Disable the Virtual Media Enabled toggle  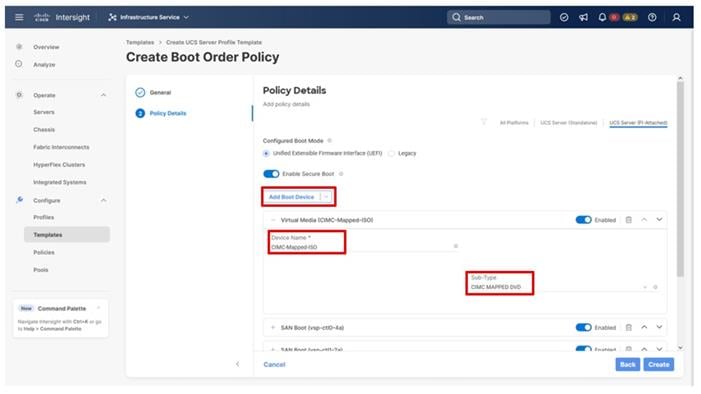pos(583,220)
